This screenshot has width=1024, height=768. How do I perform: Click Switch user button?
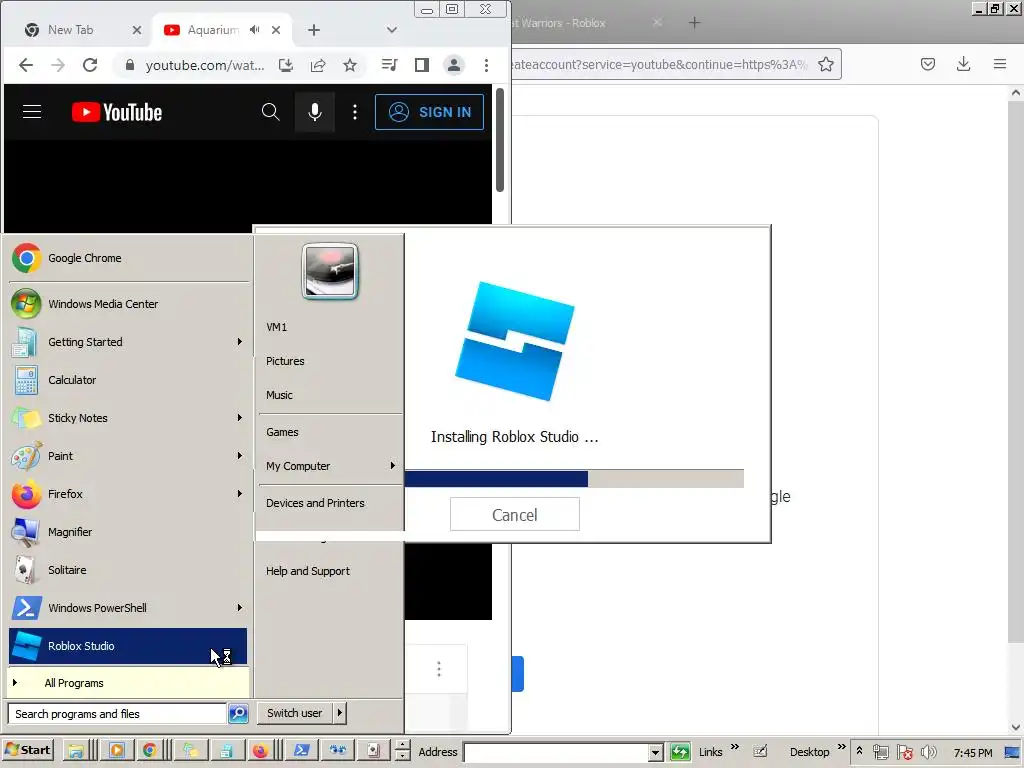tap(295, 713)
